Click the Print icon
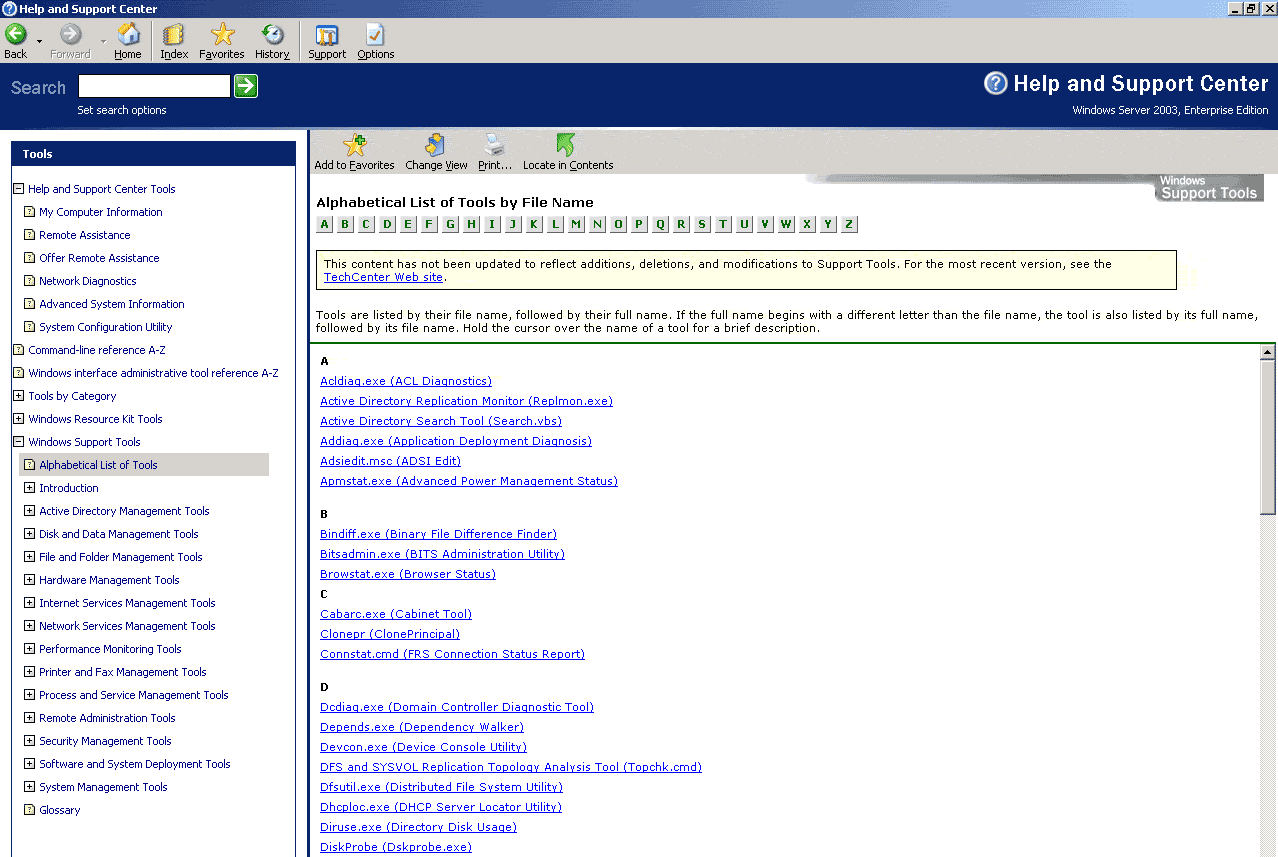The height and width of the screenshot is (857, 1278). point(494,145)
